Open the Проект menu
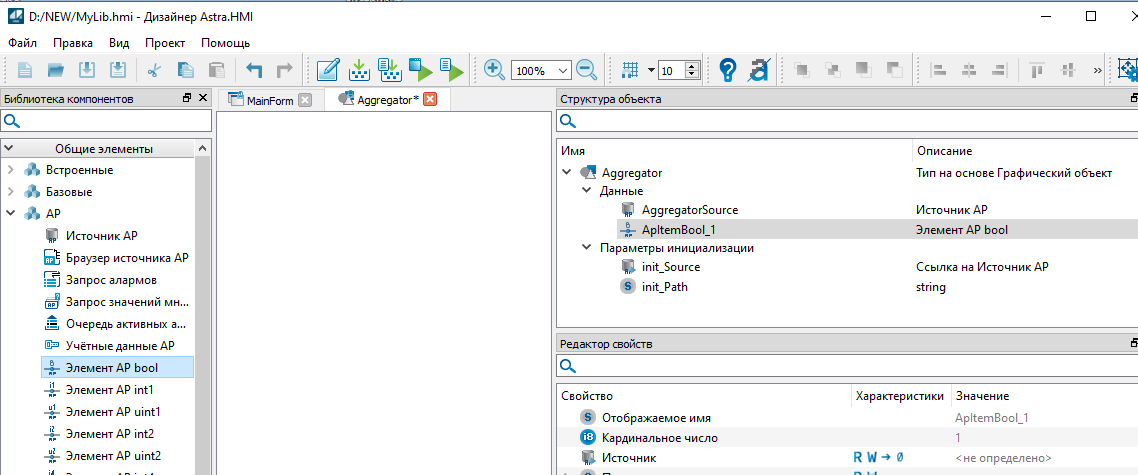 click(165, 43)
